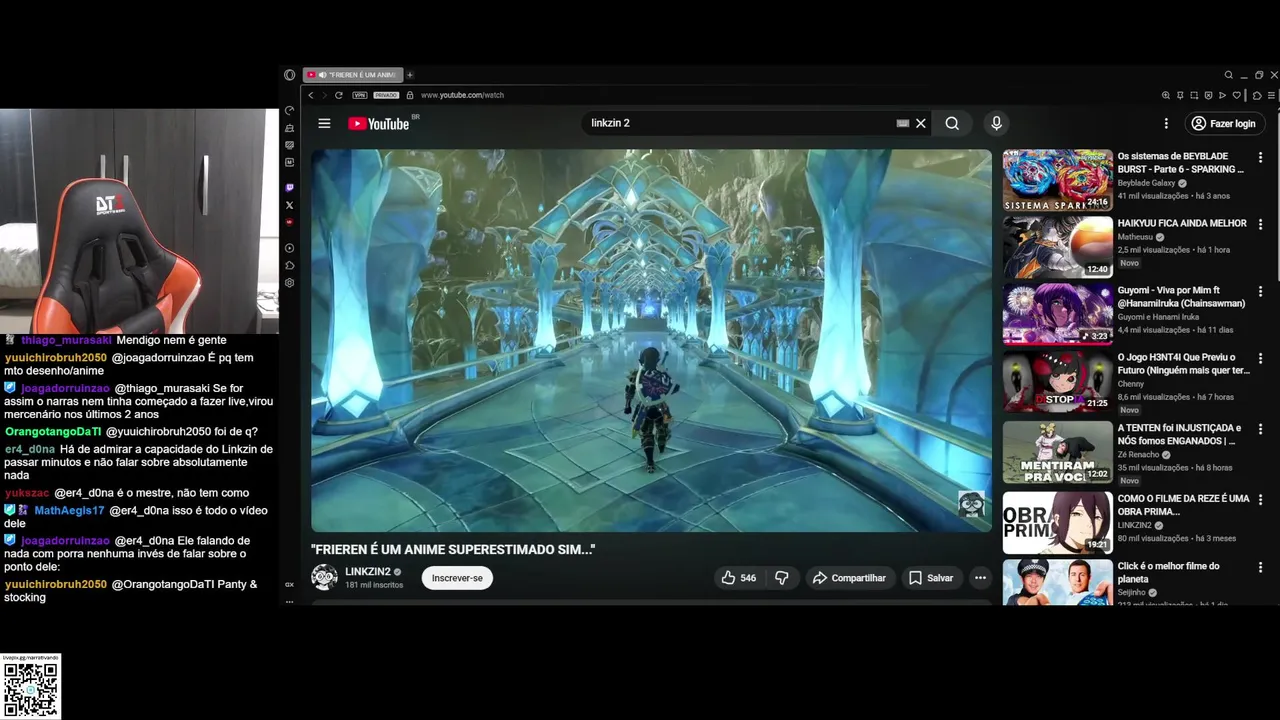1280x720 pixels.
Task: Open 'COMO O FILME DA REZE' video title
Action: (1183, 505)
